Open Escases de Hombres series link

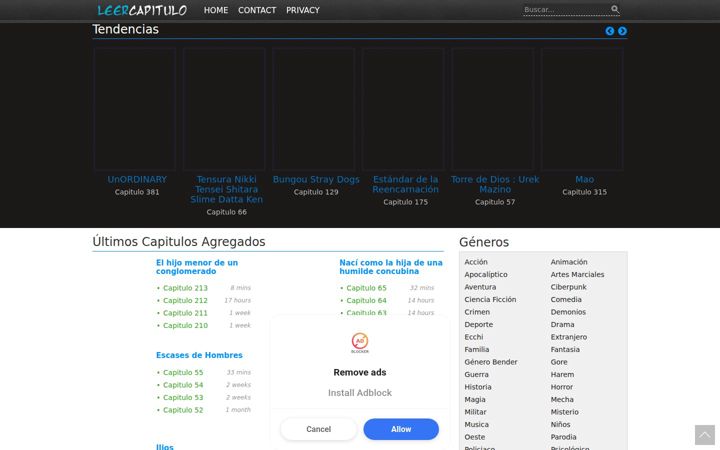(199, 355)
